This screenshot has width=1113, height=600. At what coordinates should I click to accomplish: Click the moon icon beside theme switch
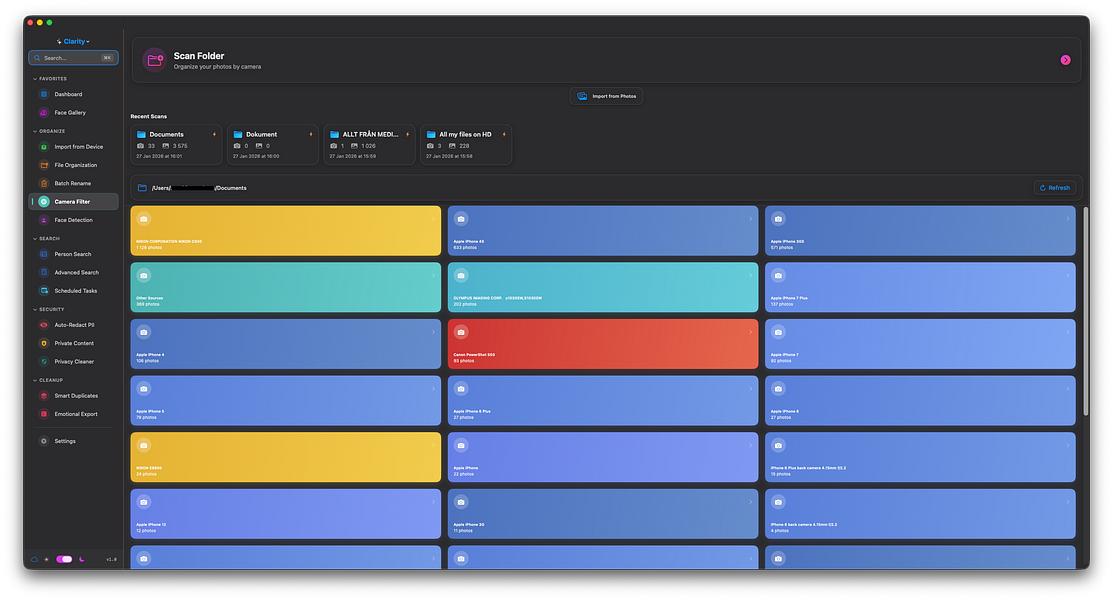82,560
